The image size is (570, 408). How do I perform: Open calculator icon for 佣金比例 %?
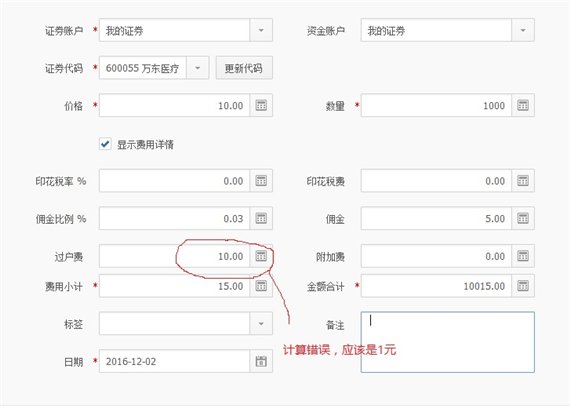pyautogui.click(x=261, y=219)
